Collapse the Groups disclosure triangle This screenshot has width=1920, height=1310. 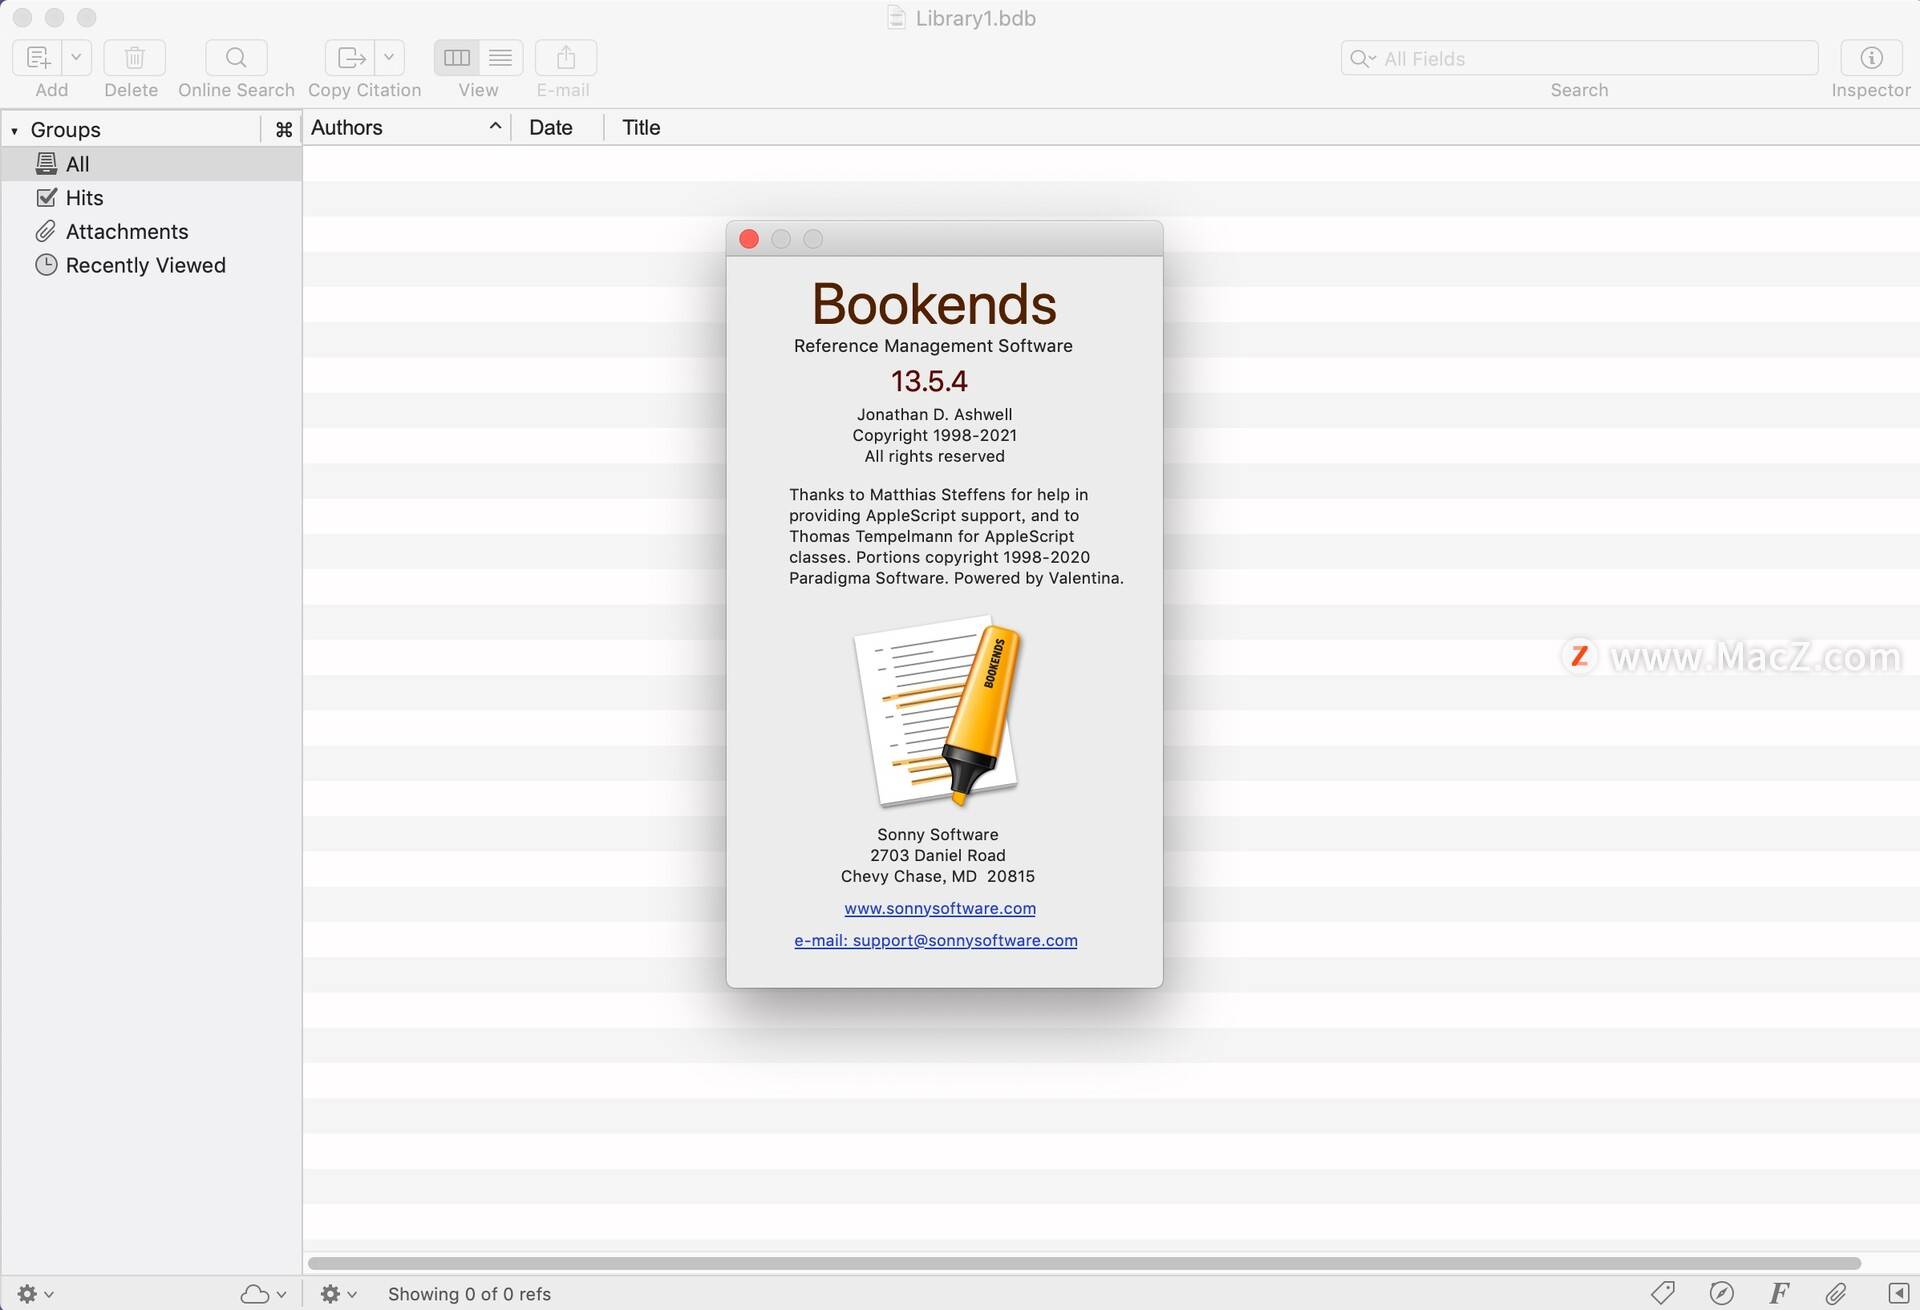pos(14,130)
